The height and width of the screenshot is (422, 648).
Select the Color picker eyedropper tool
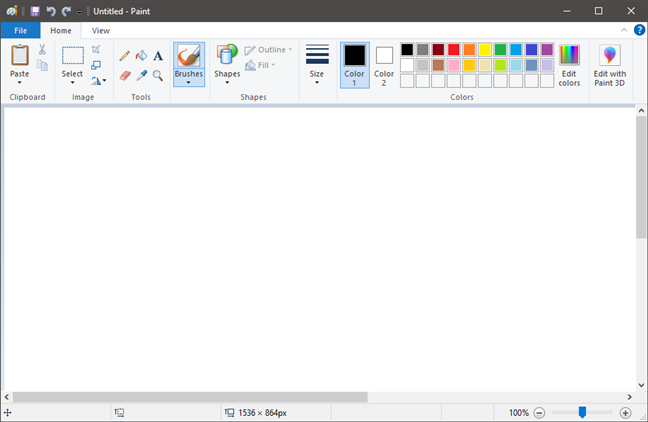click(x=141, y=75)
